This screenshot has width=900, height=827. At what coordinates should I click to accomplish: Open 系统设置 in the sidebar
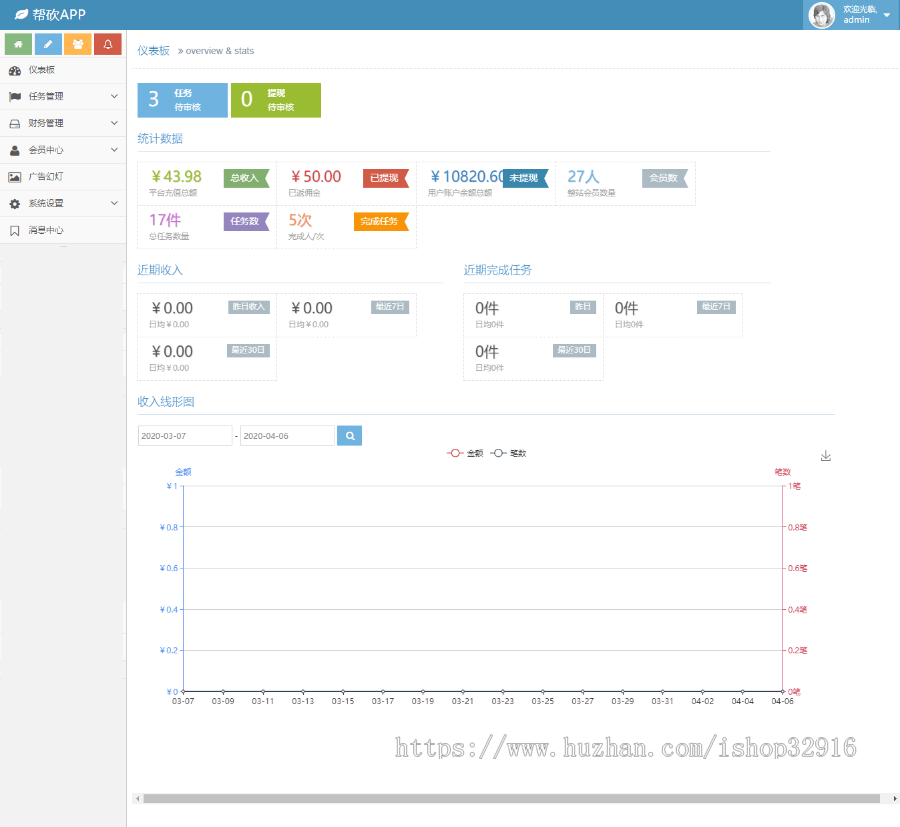coord(63,204)
